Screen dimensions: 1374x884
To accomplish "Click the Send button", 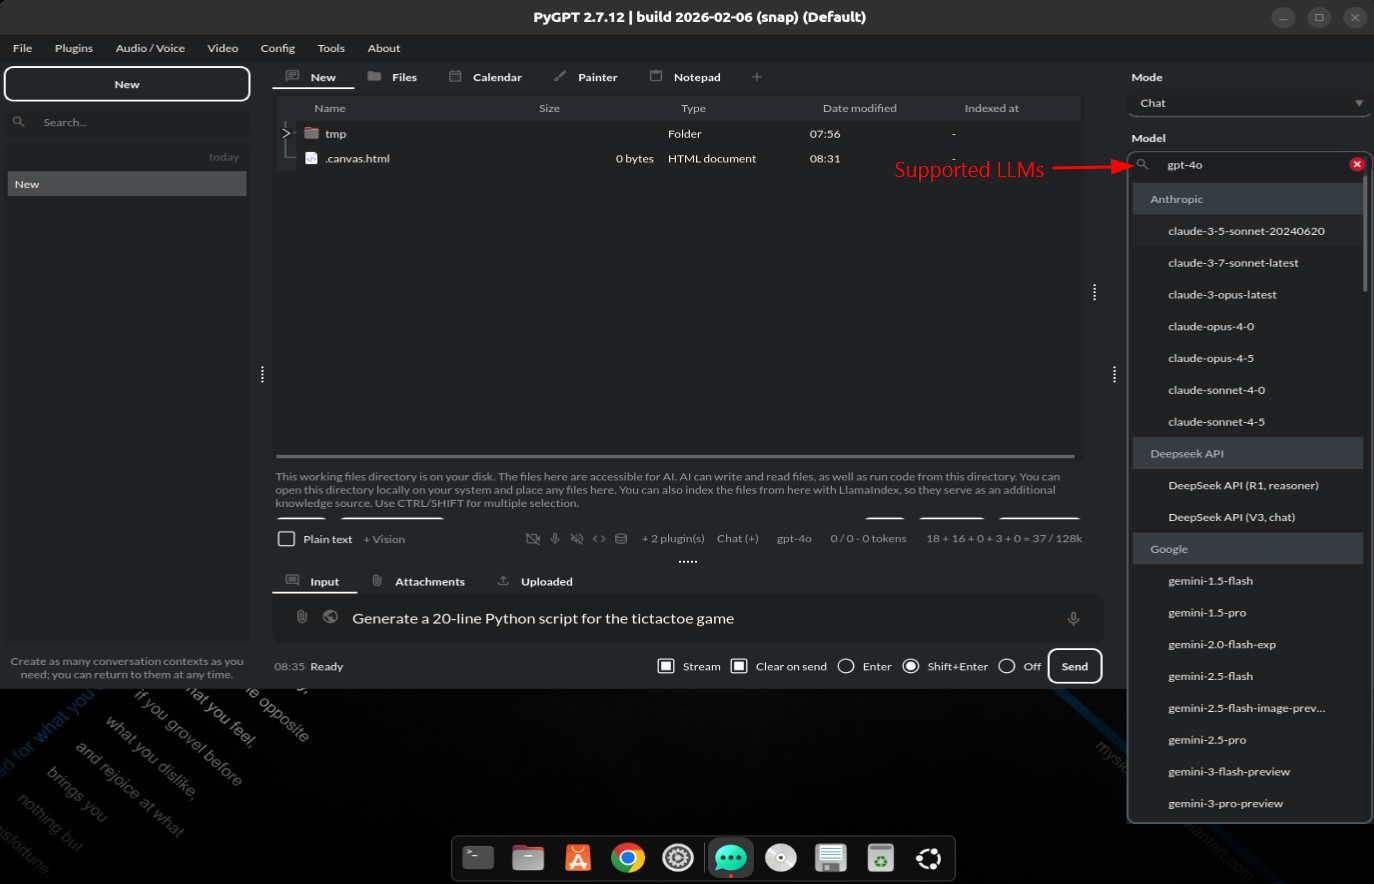I will [x=1075, y=666].
